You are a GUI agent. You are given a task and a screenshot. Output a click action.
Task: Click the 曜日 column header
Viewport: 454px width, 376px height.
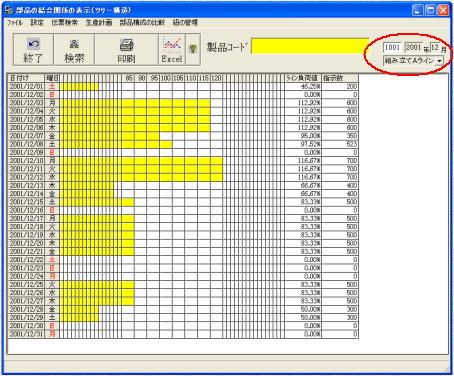pos(52,78)
